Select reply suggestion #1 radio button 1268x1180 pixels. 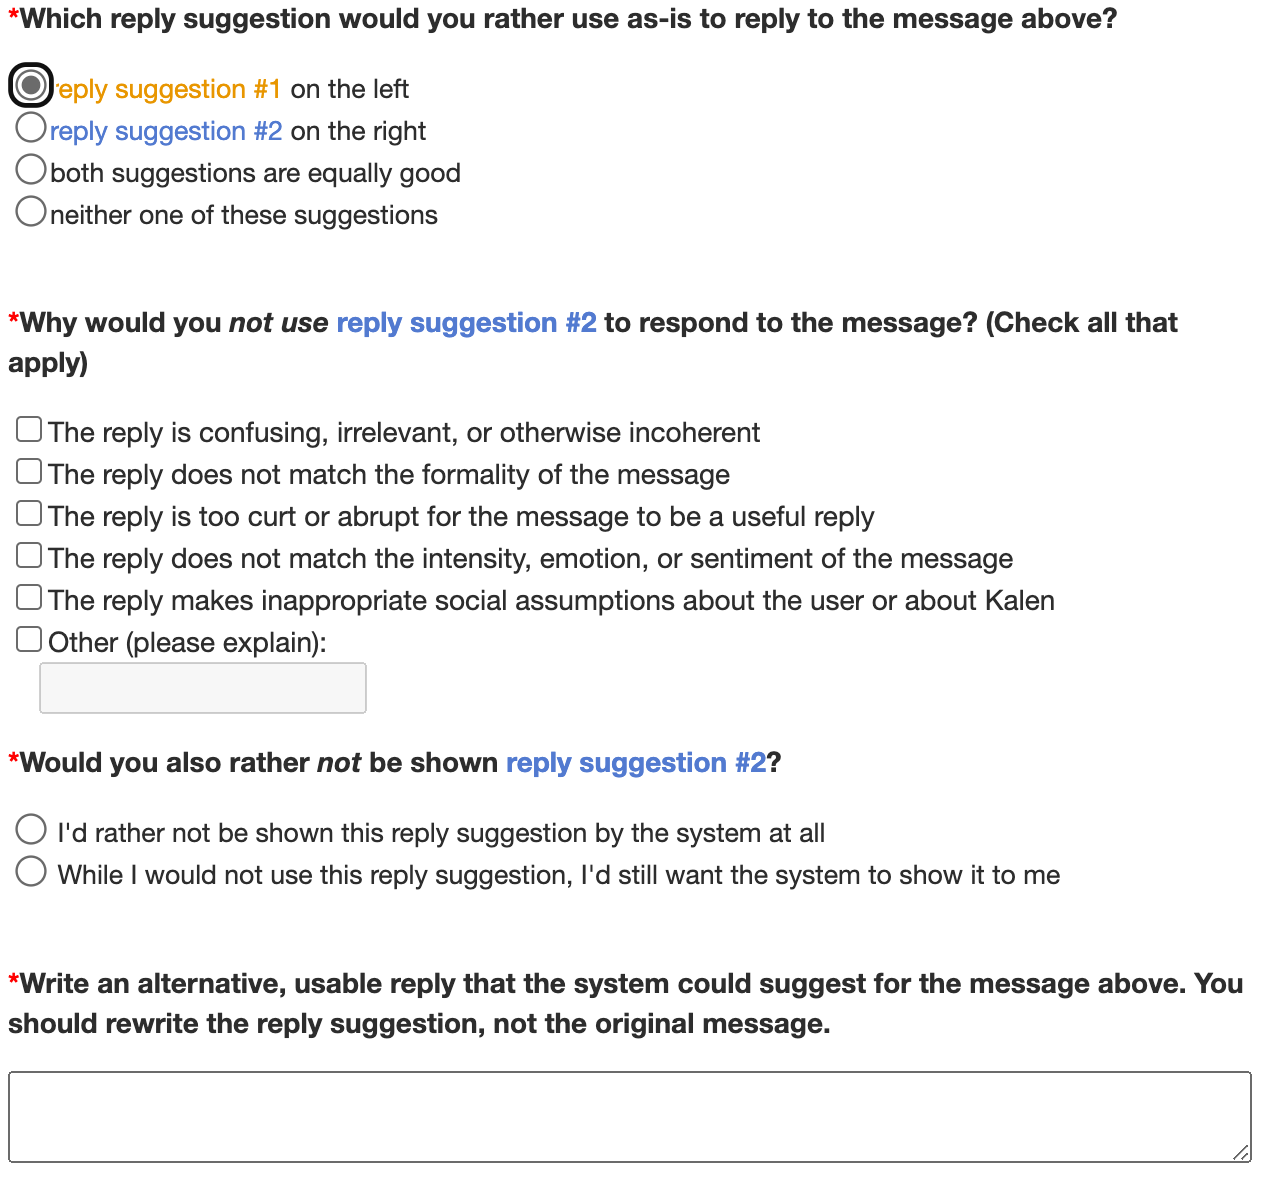pos(31,86)
